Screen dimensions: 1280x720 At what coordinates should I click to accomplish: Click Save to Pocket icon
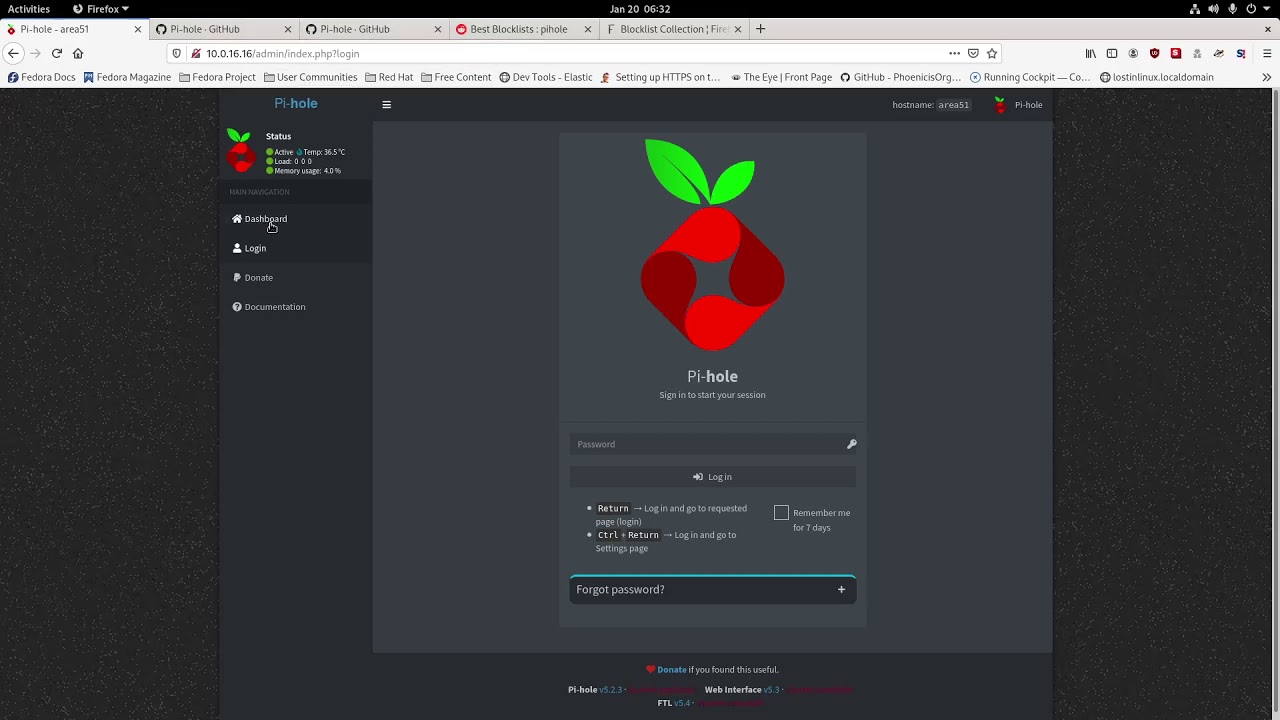pos(973,53)
